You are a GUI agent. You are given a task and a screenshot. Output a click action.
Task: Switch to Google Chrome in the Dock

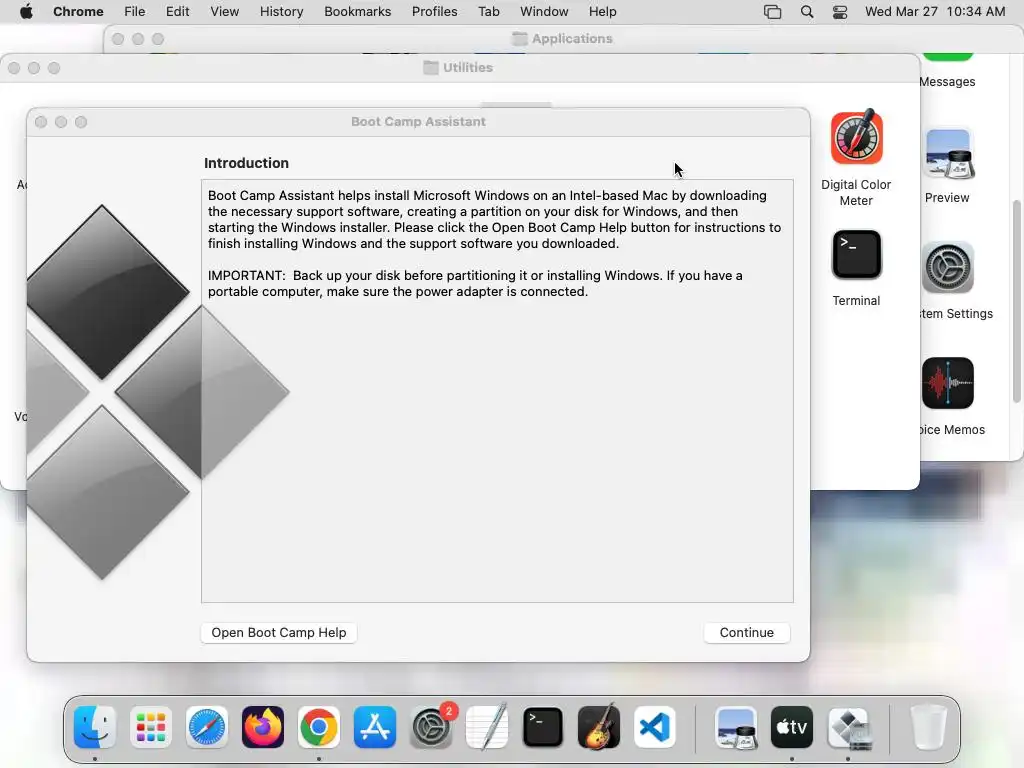pos(319,727)
